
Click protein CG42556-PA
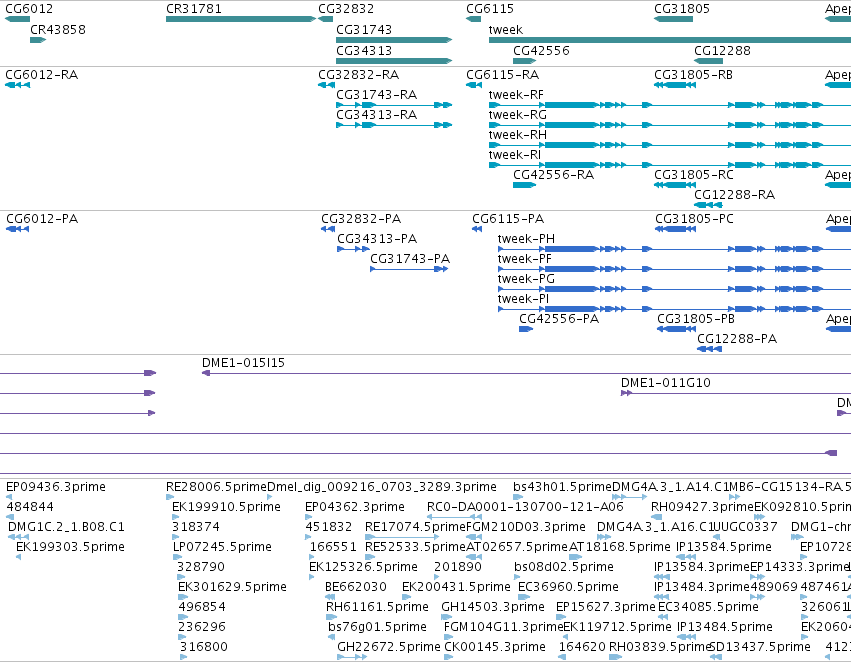[x=559, y=319]
